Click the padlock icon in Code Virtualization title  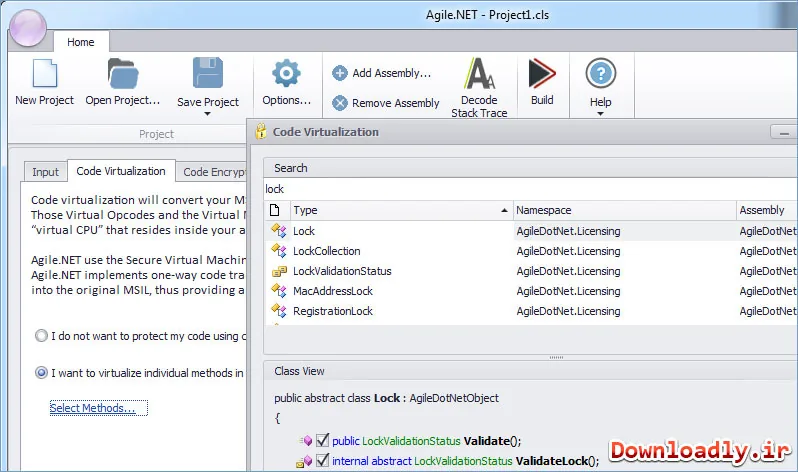[x=261, y=131]
